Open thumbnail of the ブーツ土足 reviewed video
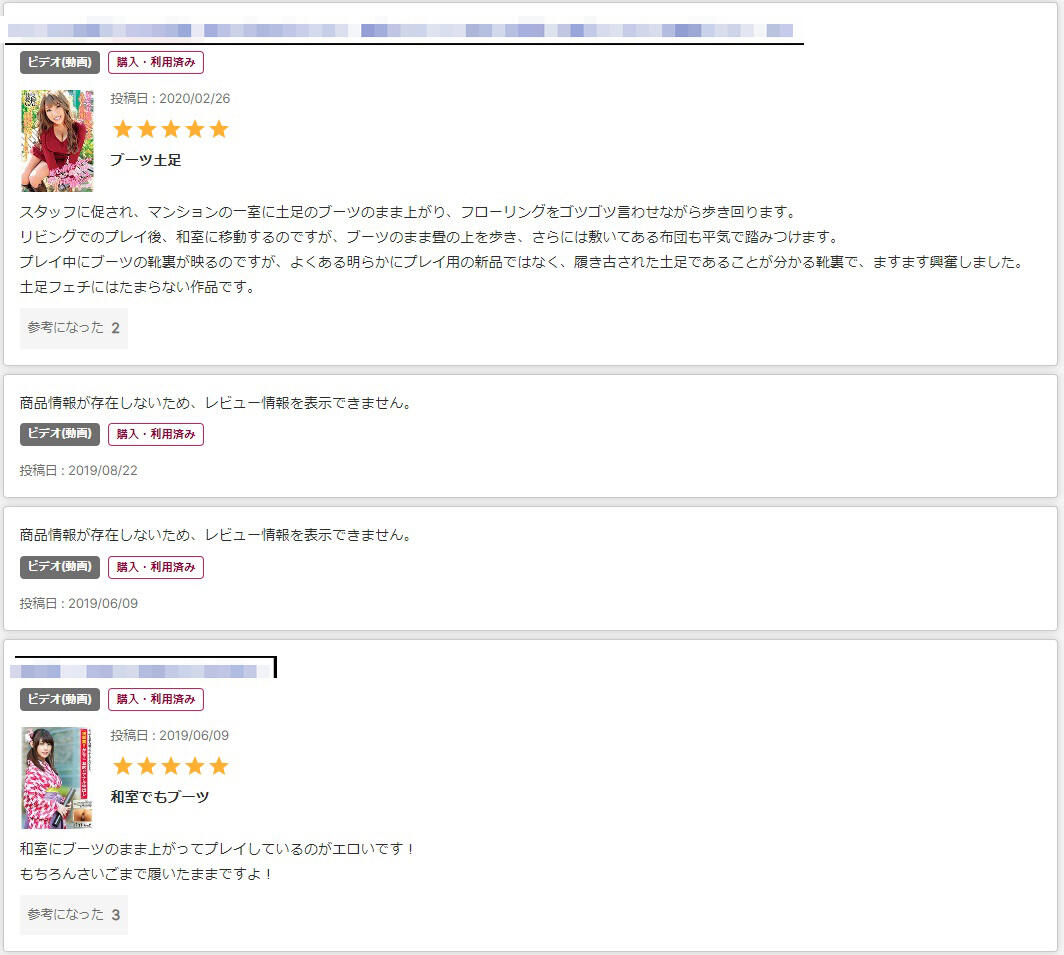Screen dimensions: 1064x955 click(x=57, y=141)
